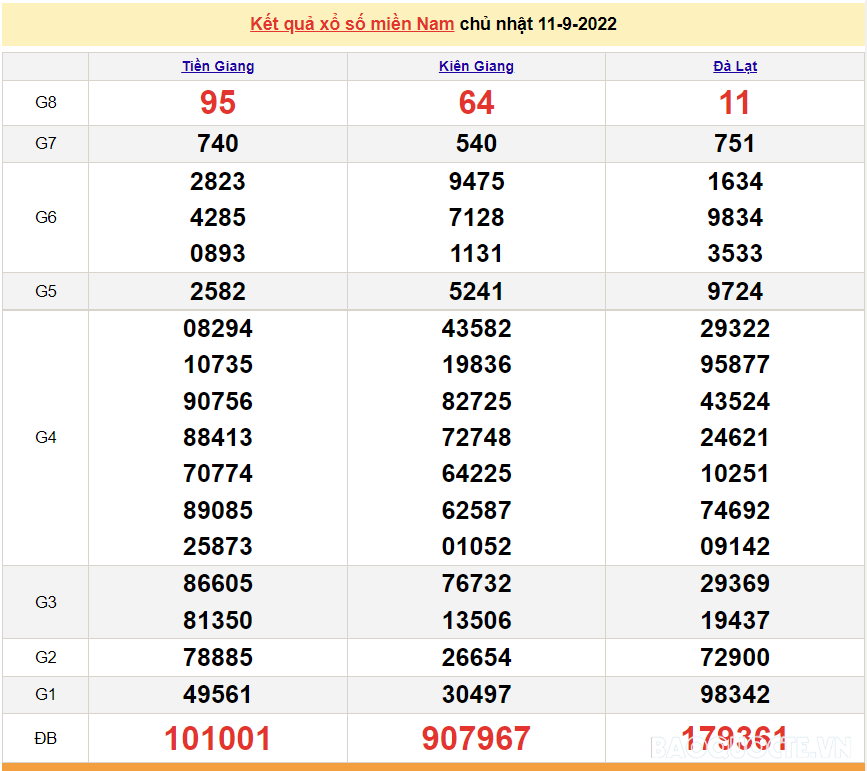Viewport: 867px width, 771px height.
Task: Select the G2 number 78885
Action: tap(218, 658)
